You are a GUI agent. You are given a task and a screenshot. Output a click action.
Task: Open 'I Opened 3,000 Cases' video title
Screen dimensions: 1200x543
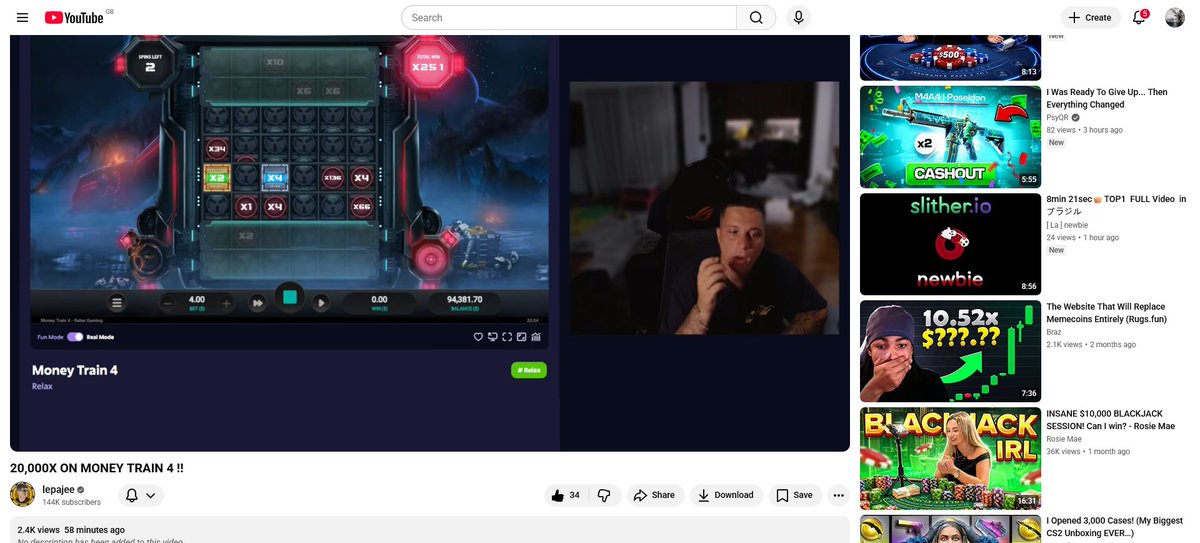[x=1115, y=527]
